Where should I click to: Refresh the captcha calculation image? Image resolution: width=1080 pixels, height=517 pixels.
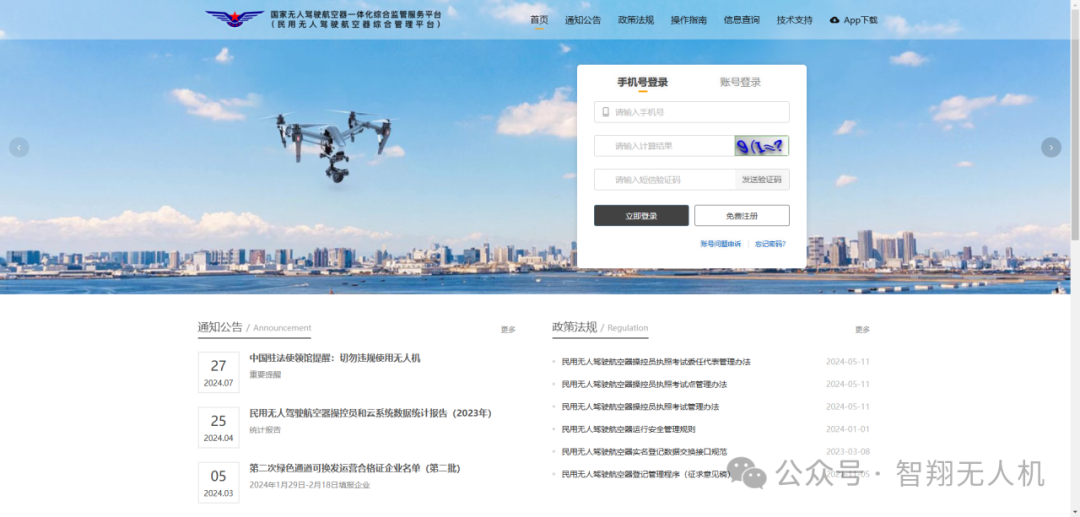[761, 146]
